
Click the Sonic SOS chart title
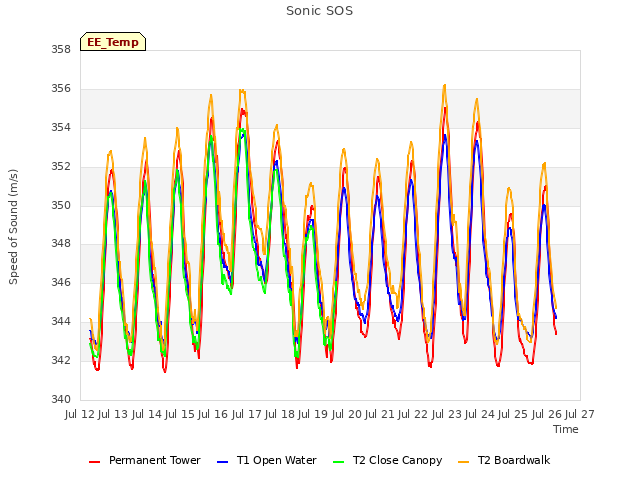tap(319, 11)
